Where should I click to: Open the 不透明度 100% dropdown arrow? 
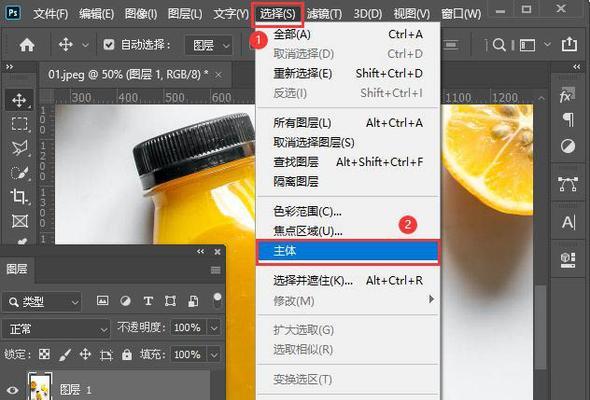pos(214,328)
